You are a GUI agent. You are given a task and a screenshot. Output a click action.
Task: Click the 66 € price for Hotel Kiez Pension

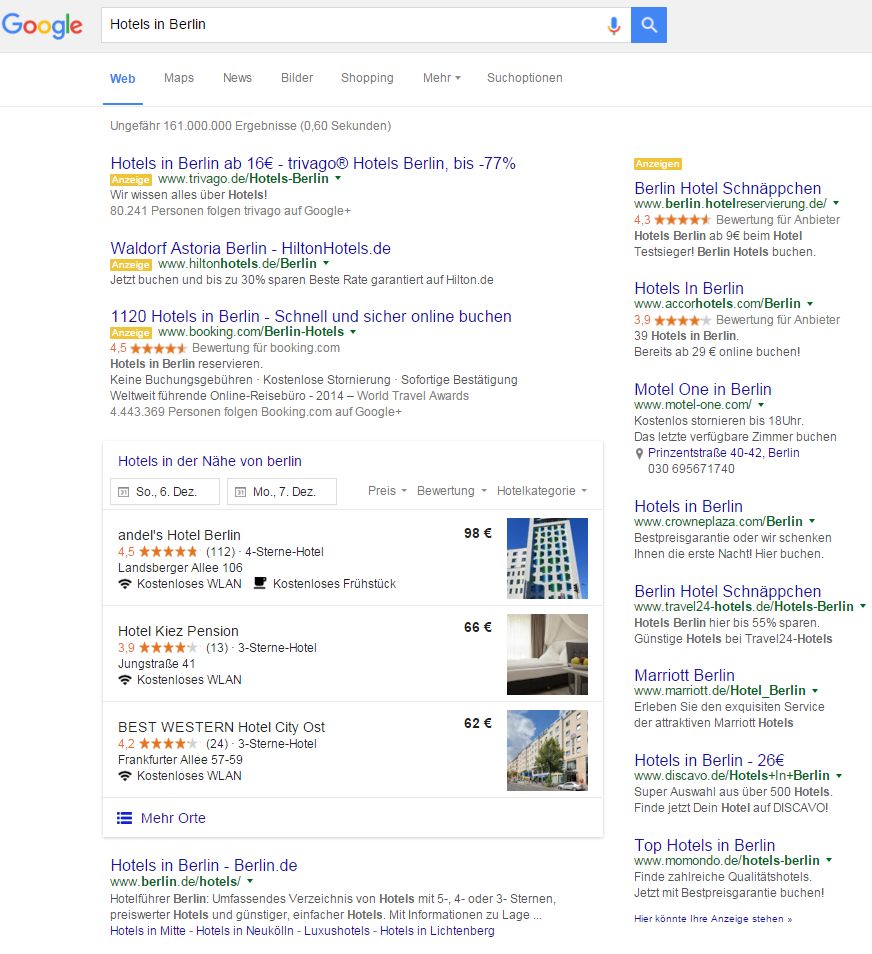pyautogui.click(x=478, y=627)
